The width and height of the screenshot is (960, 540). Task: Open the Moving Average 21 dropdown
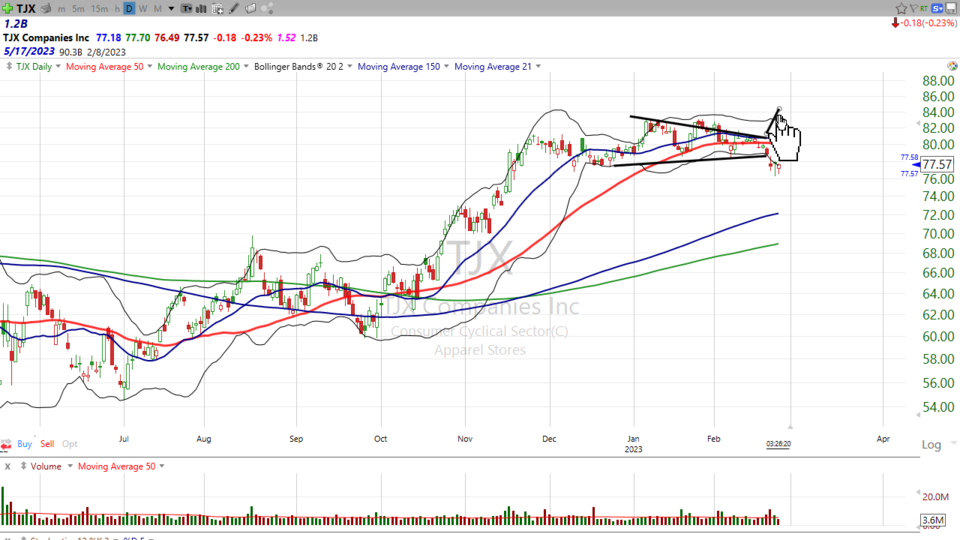538,66
